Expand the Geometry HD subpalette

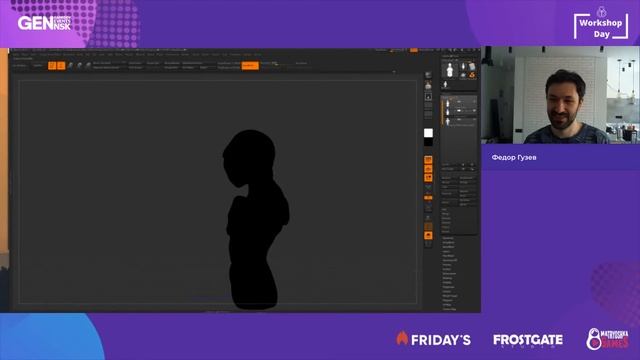coord(450,260)
